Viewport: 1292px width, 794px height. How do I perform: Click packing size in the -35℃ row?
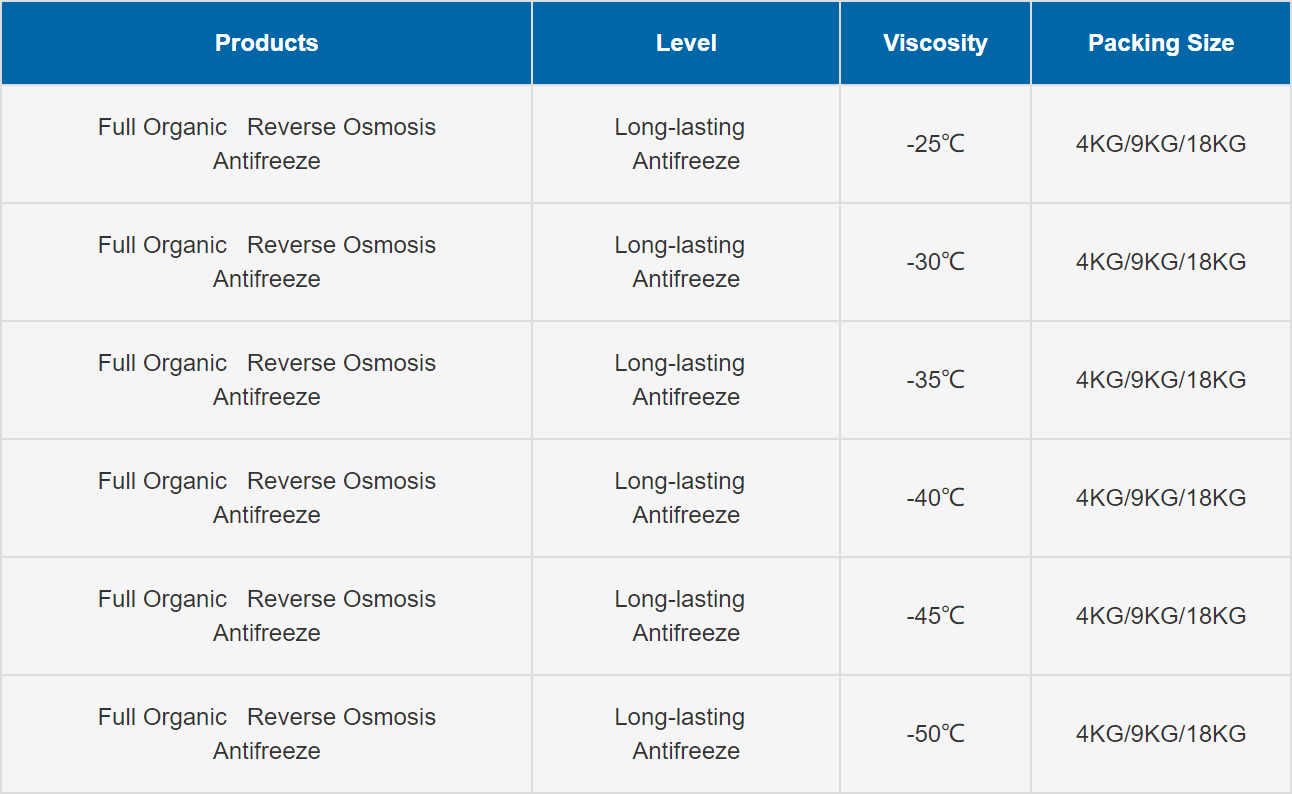point(1161,380)
